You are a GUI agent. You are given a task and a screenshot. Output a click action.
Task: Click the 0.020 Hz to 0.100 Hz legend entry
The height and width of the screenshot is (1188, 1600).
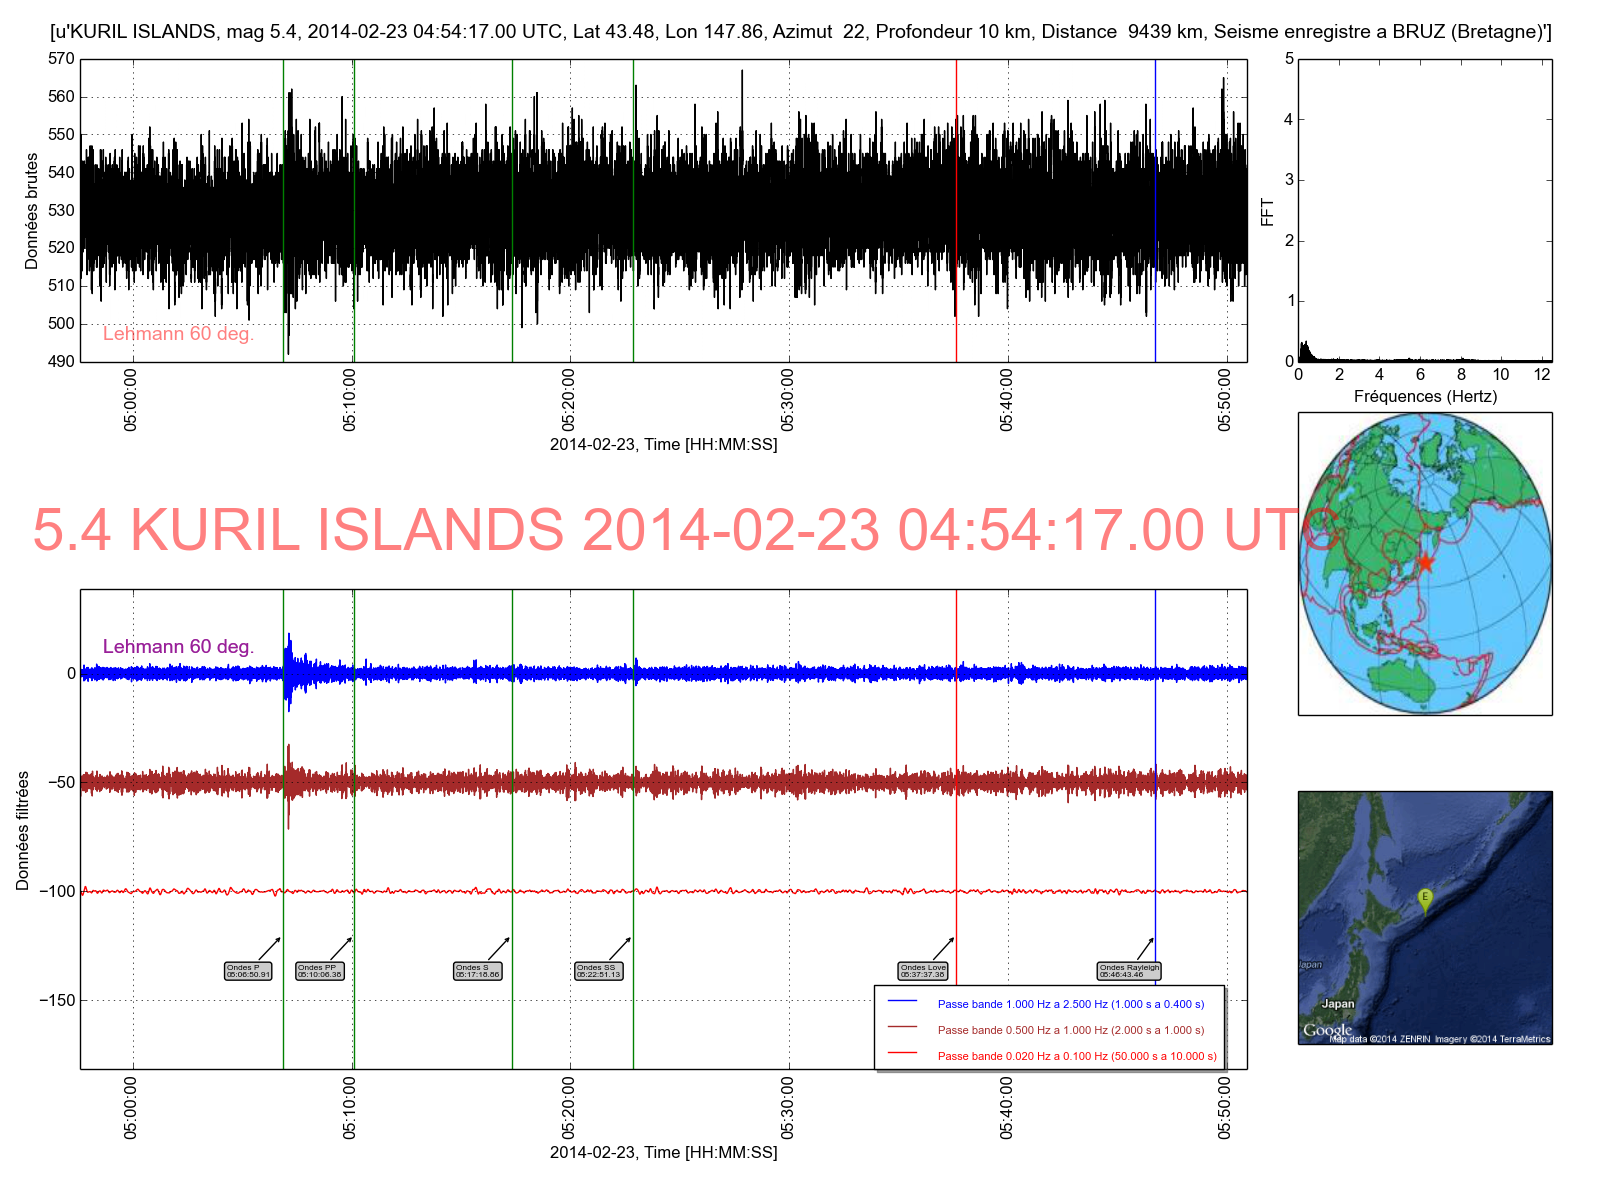coord(1077,1056)
